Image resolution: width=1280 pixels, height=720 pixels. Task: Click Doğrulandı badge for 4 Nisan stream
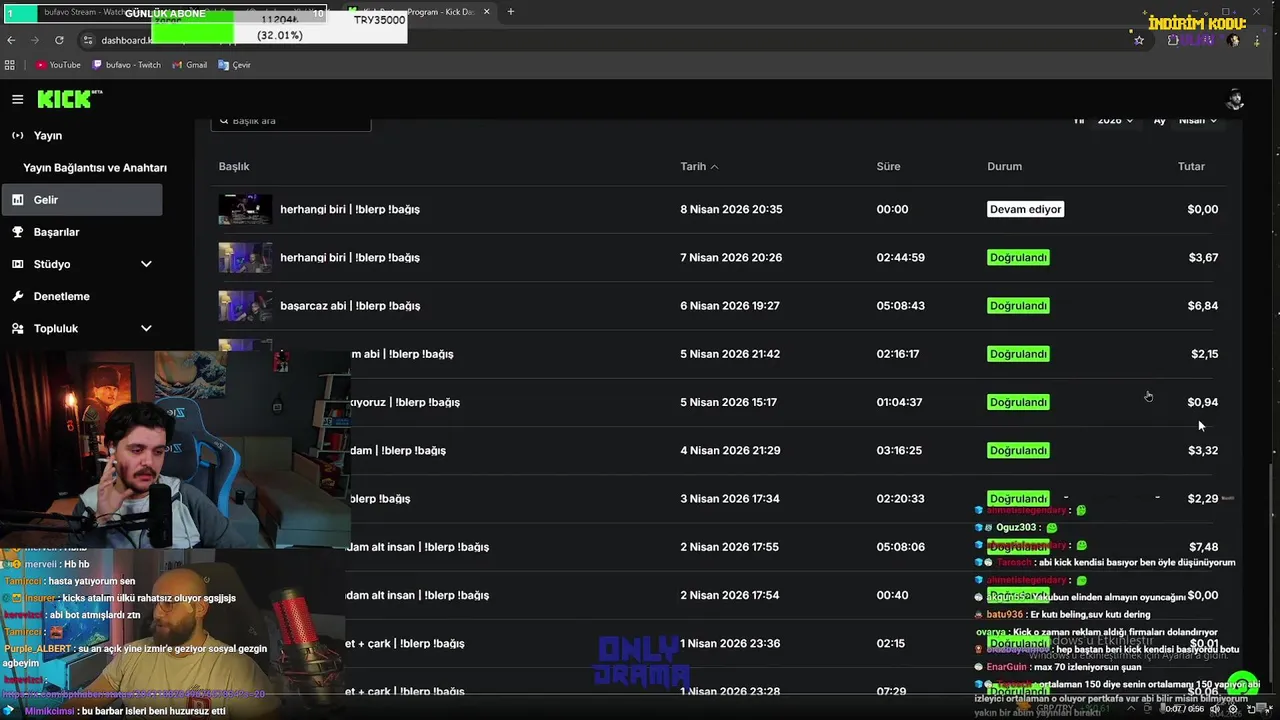[1018, 450]
